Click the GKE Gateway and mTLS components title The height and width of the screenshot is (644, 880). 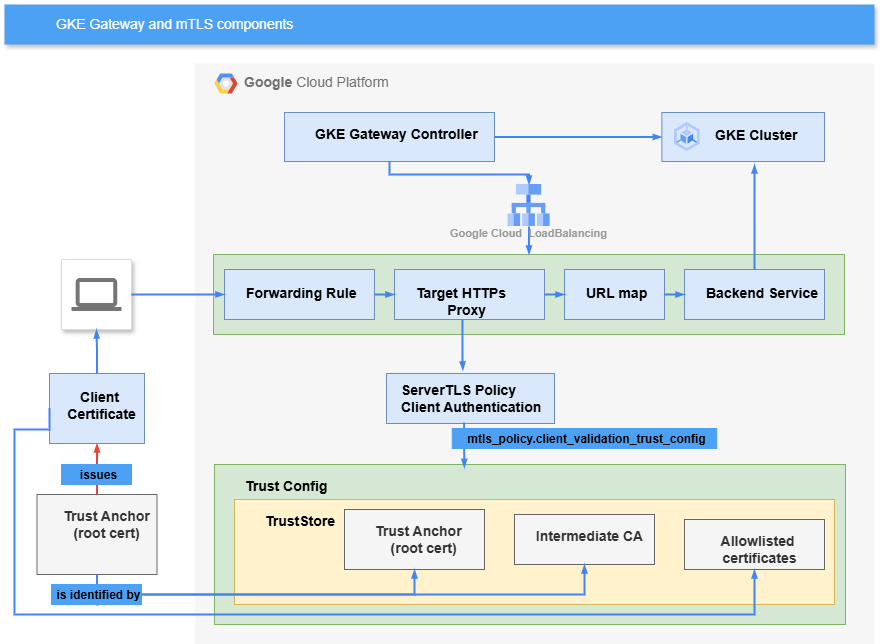click(x=175, y=24)
